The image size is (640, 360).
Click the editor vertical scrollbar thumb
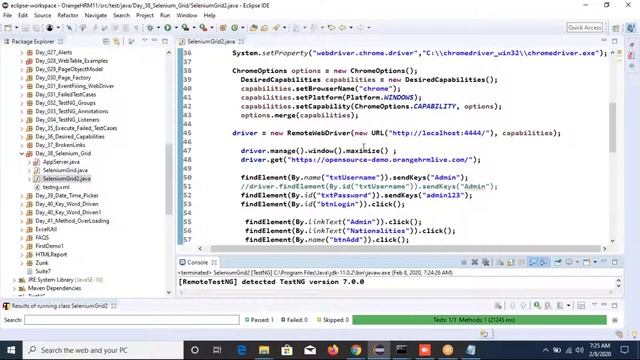click(612, 127)
